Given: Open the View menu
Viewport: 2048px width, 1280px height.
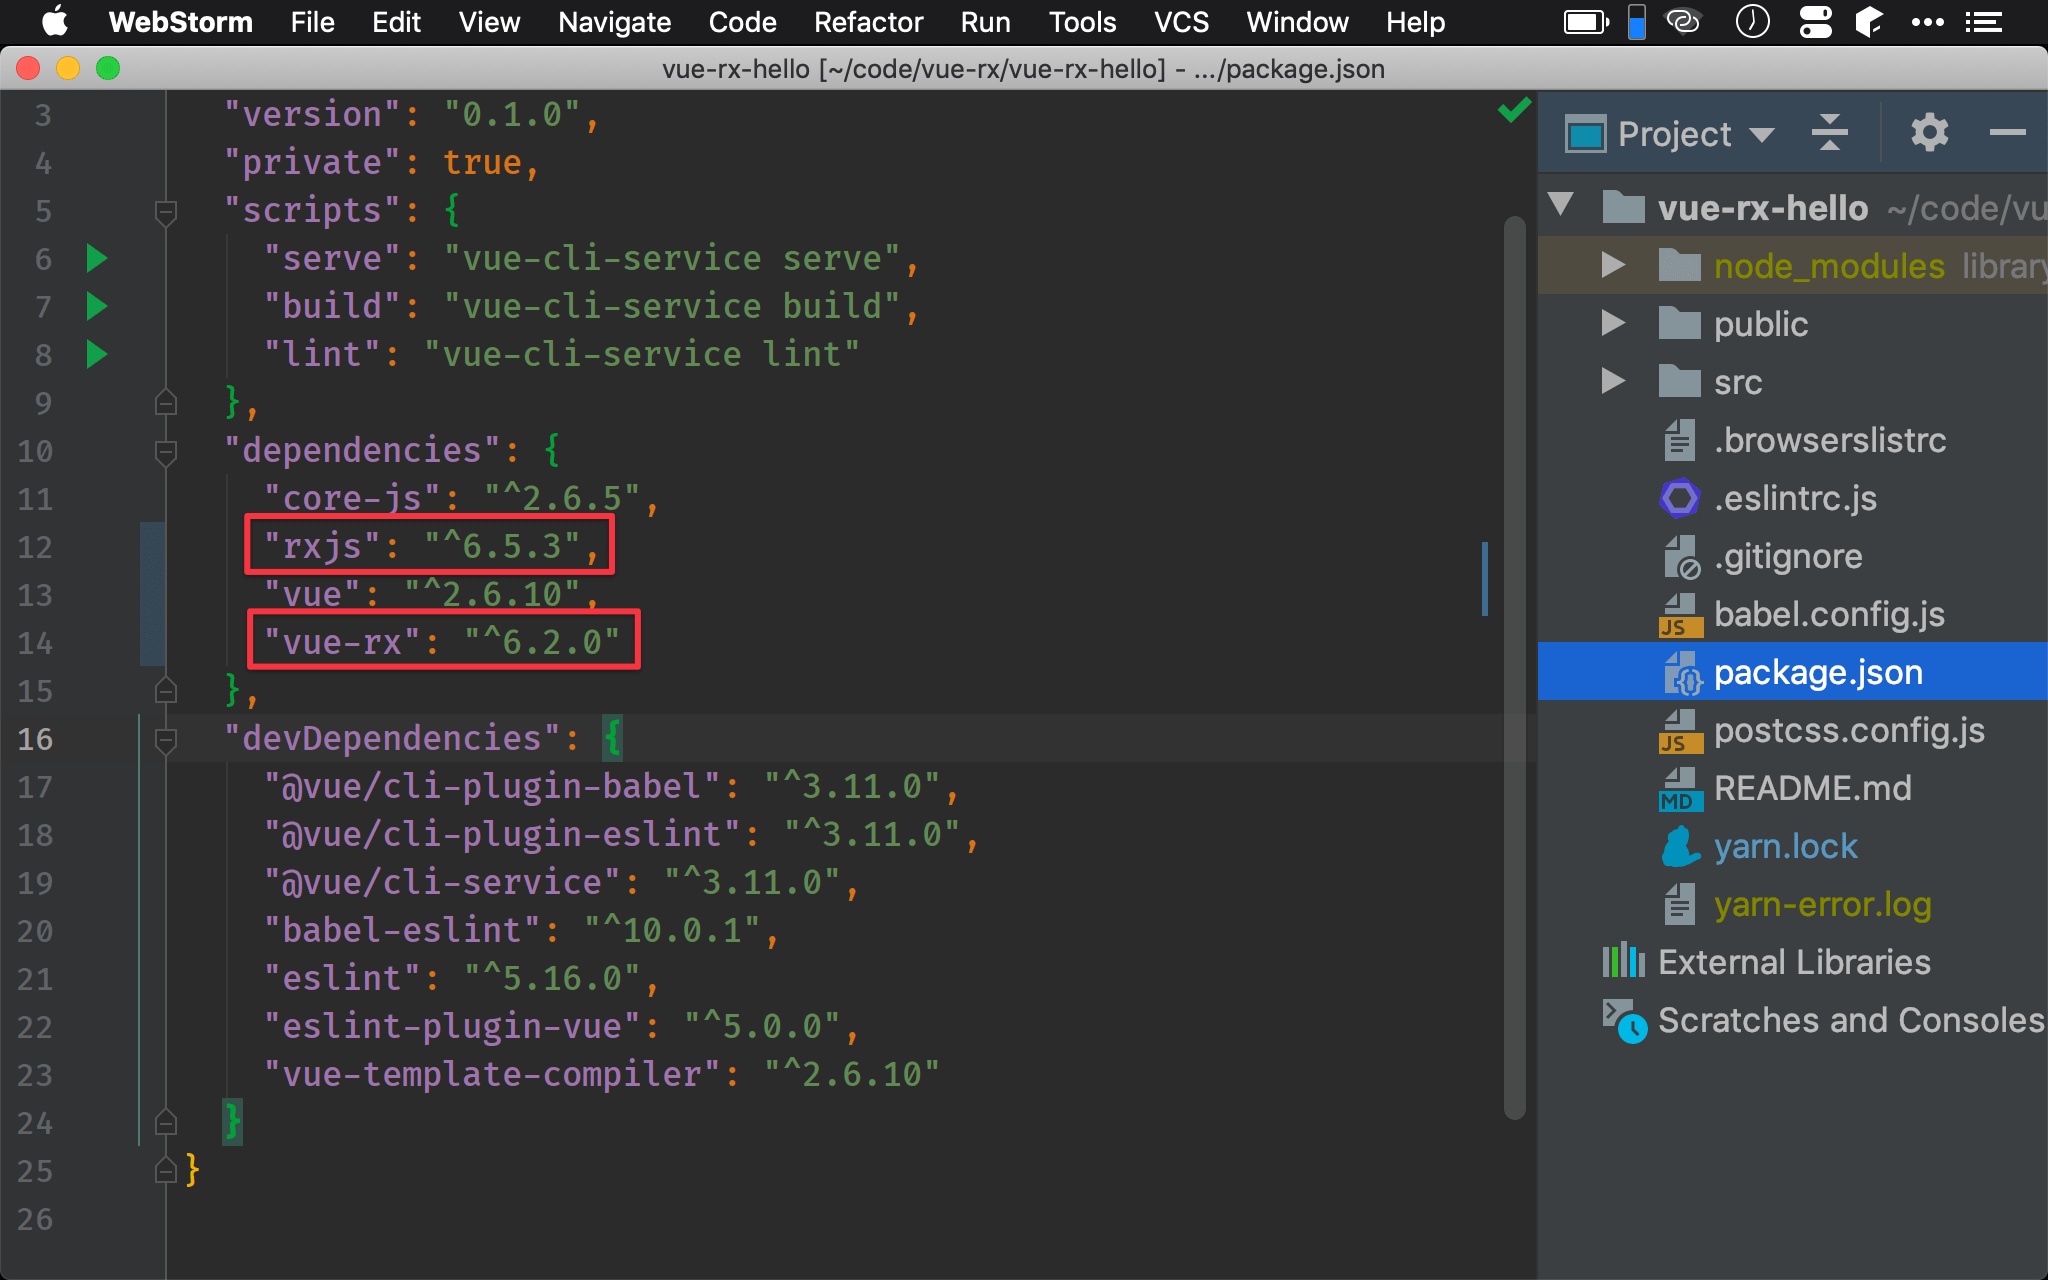Looking at the screenshot, I should coord(489,21).
